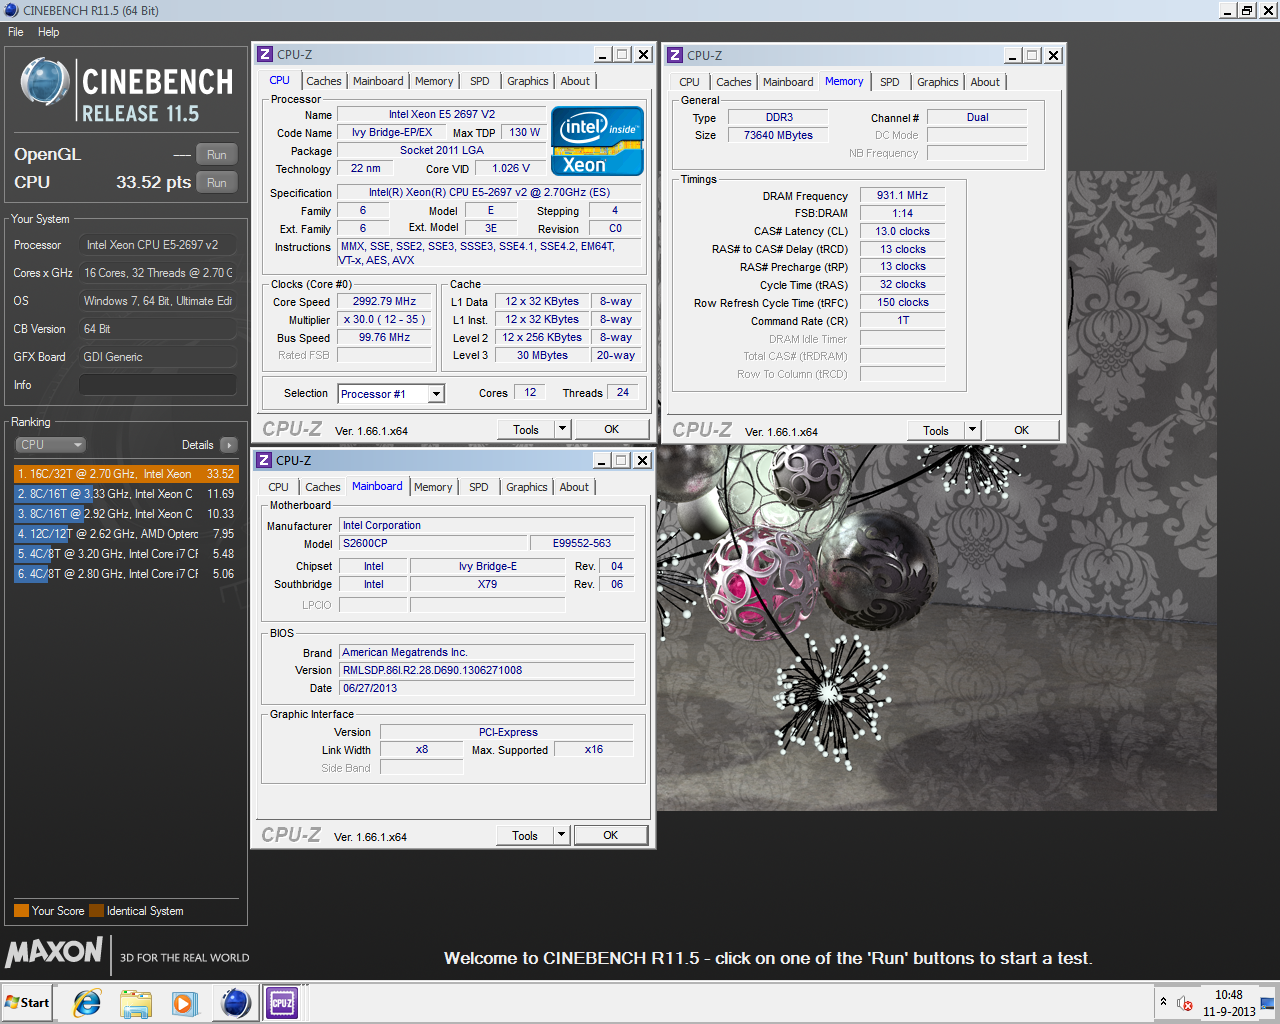Click the Z icon in the Memory window title bar

click(x=675, y=56)
